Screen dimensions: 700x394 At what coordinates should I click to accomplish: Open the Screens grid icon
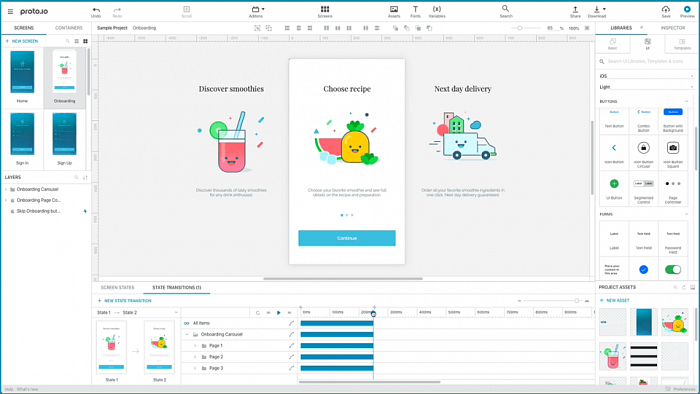click(x=325, y=9)
